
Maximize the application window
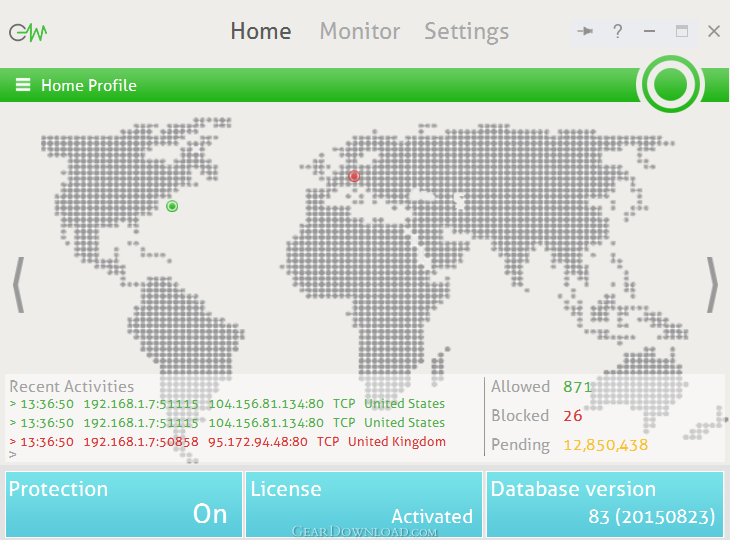(x=682, y=32)
